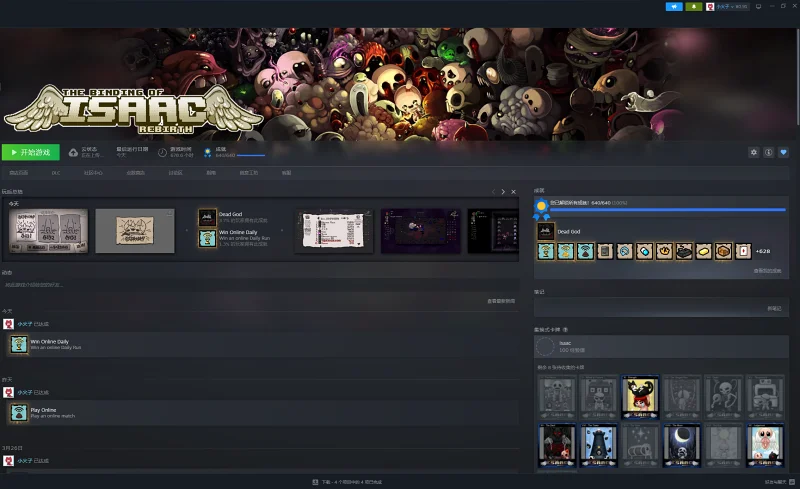Open the 指南 guides tab

coord(211,173)
